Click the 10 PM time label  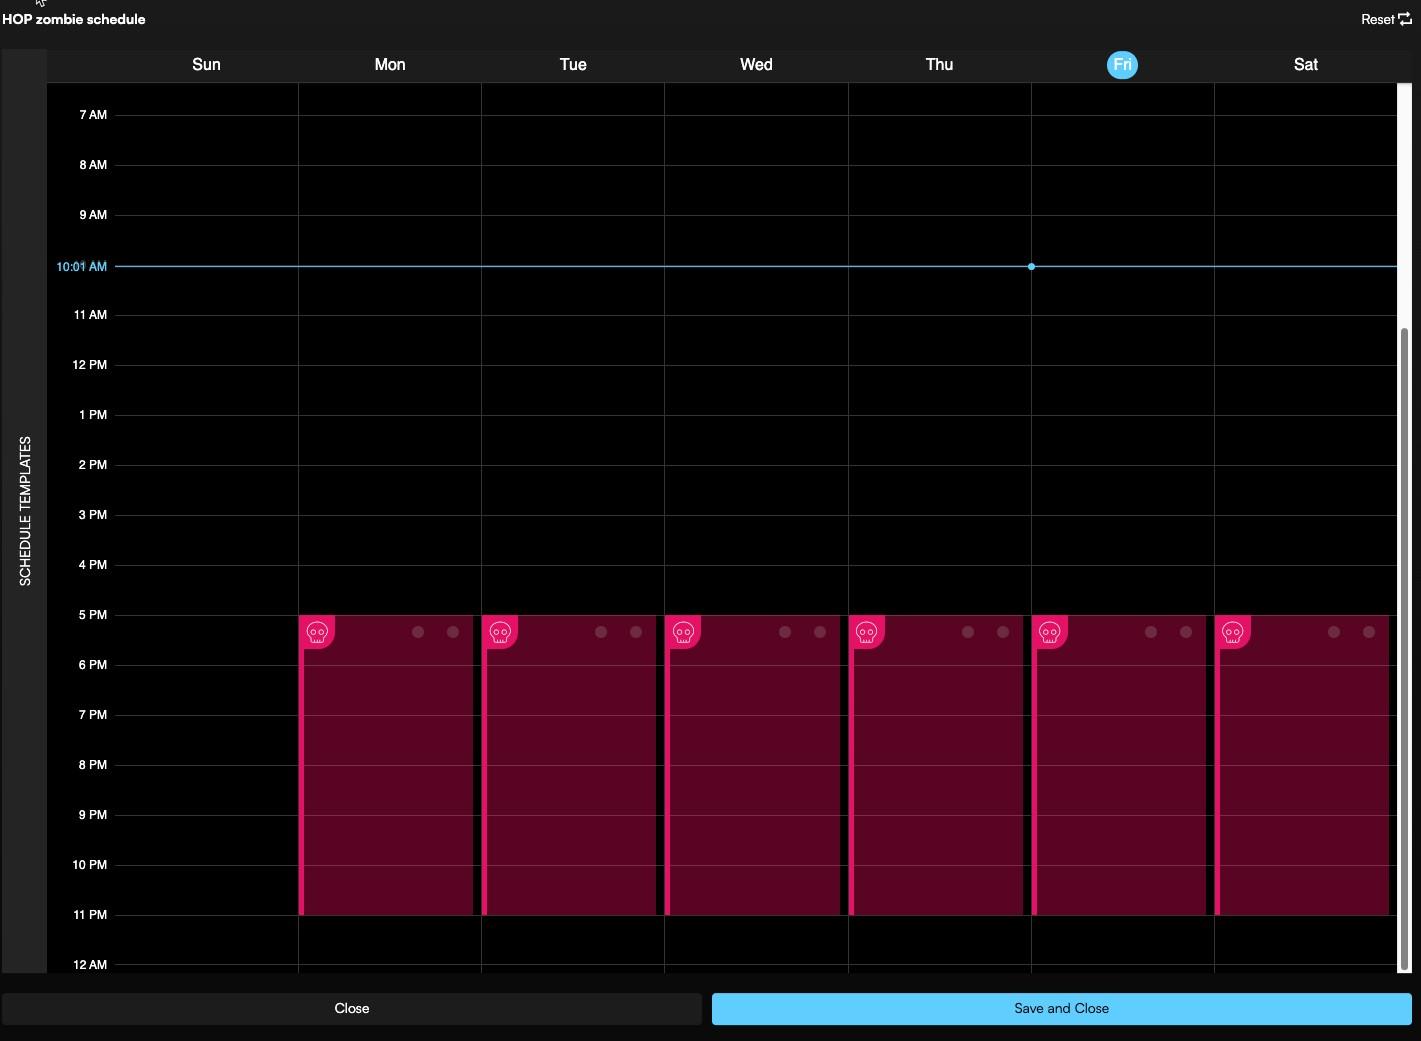point(90,865)
